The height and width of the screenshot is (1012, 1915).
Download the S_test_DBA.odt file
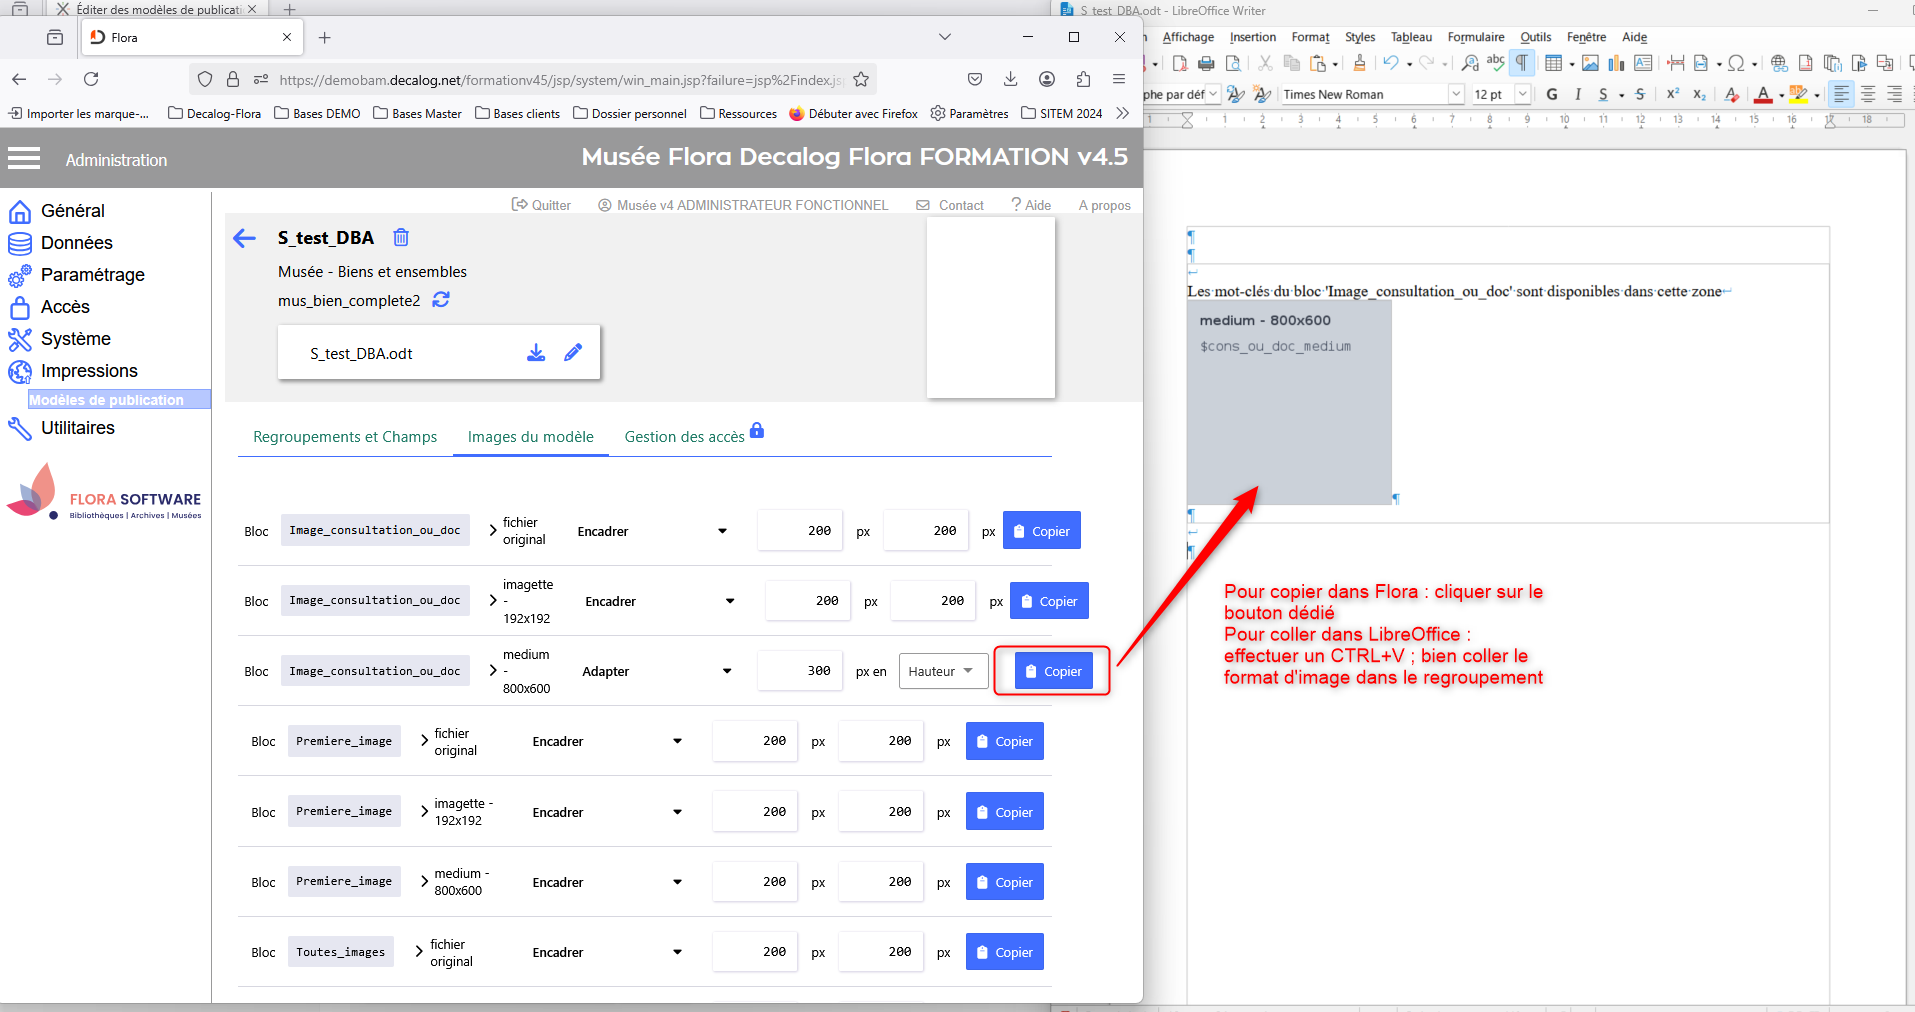(x=536, y=353)
